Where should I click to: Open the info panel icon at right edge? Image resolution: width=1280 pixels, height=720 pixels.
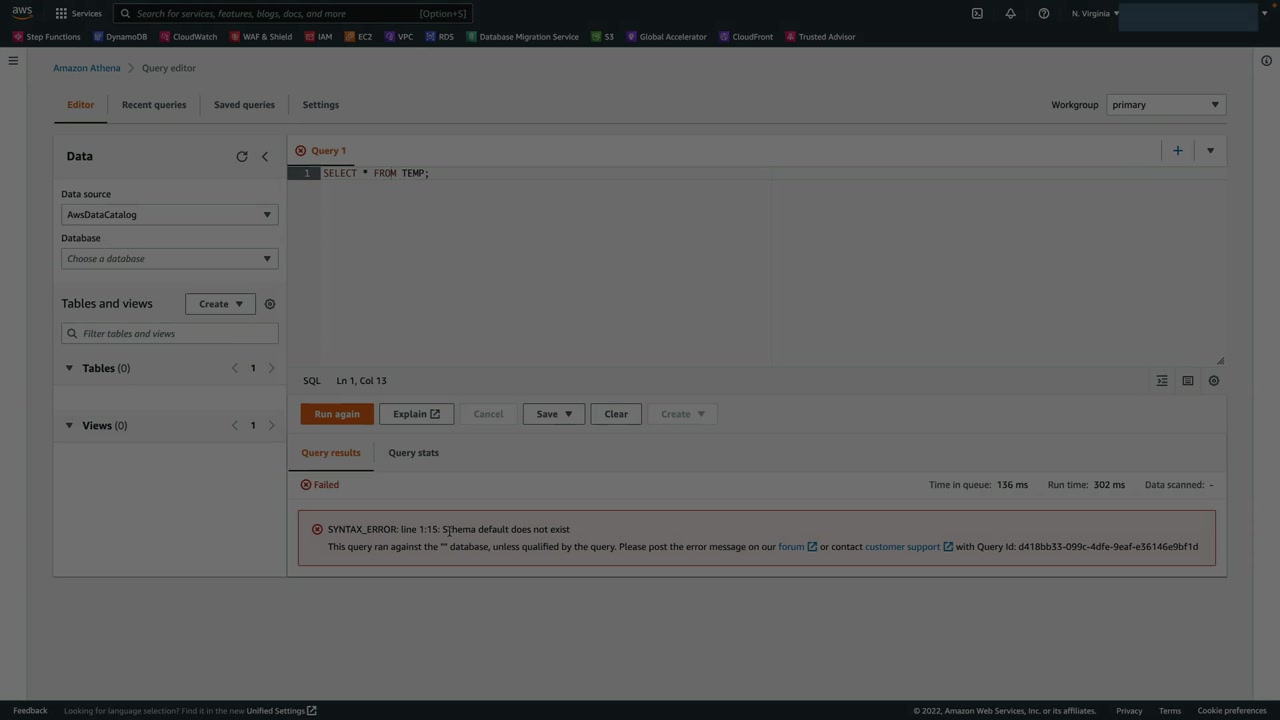point(1266,61)
